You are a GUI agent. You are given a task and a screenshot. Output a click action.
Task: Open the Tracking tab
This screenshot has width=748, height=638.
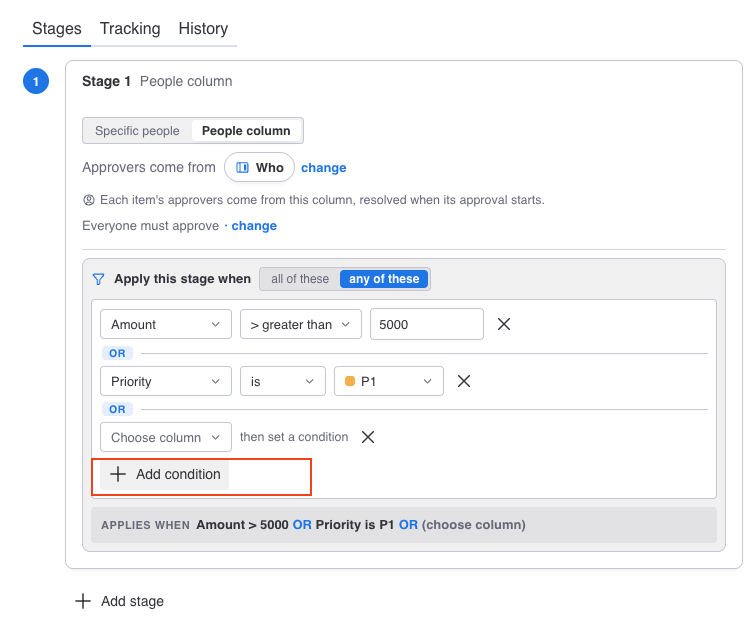pos(130,29)
